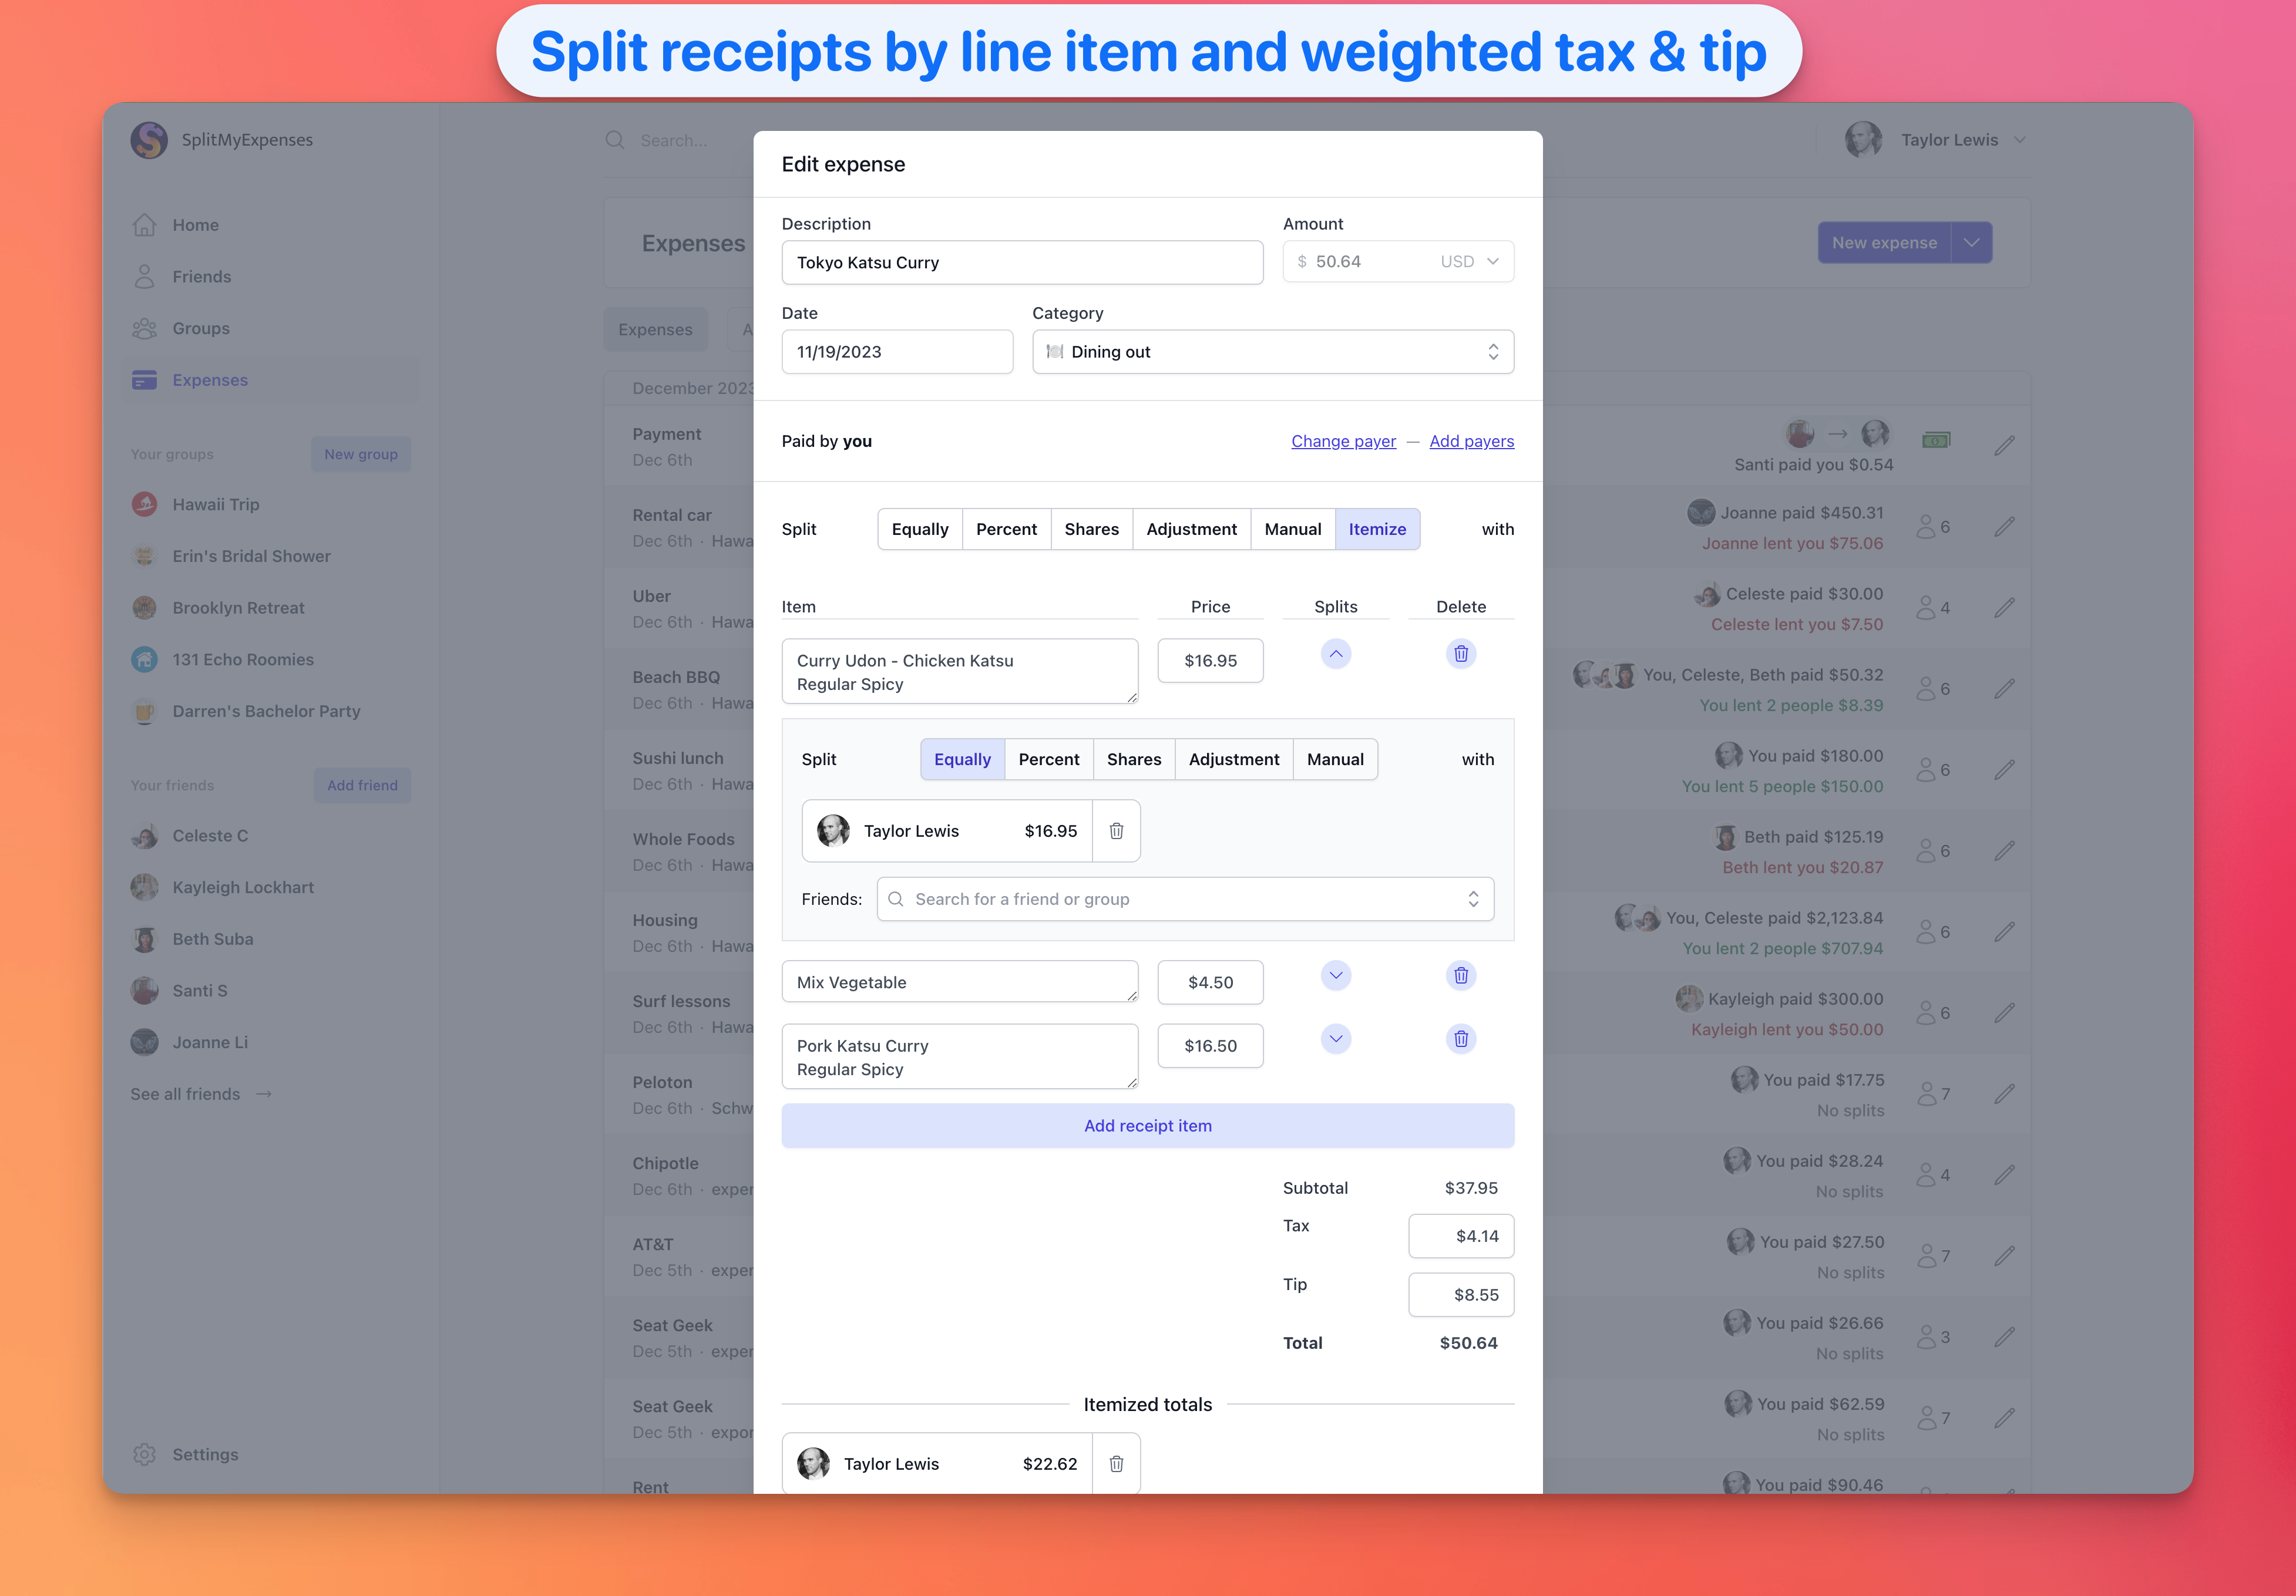Click the Date field 11/19/2023

(897, 352)
